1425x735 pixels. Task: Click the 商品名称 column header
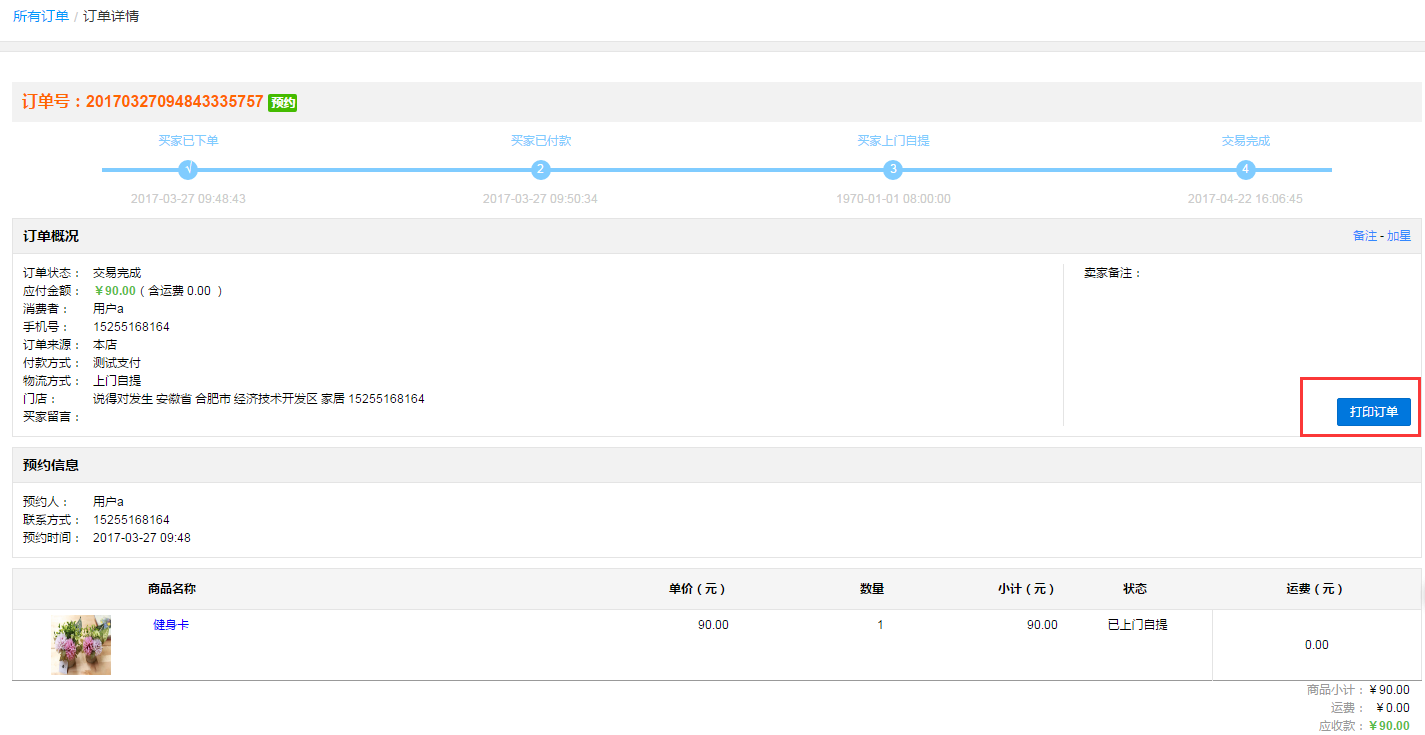tap(171, 589)
